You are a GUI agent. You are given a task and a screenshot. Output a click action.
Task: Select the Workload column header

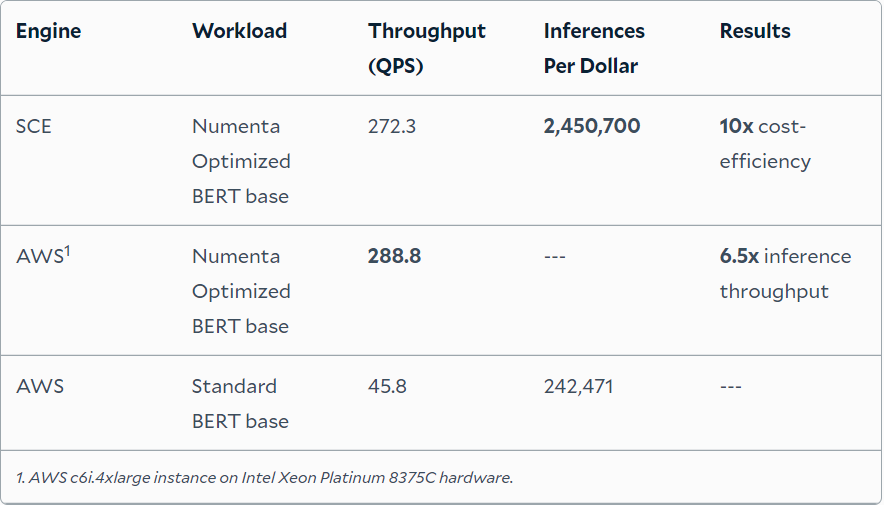[239, 31]
